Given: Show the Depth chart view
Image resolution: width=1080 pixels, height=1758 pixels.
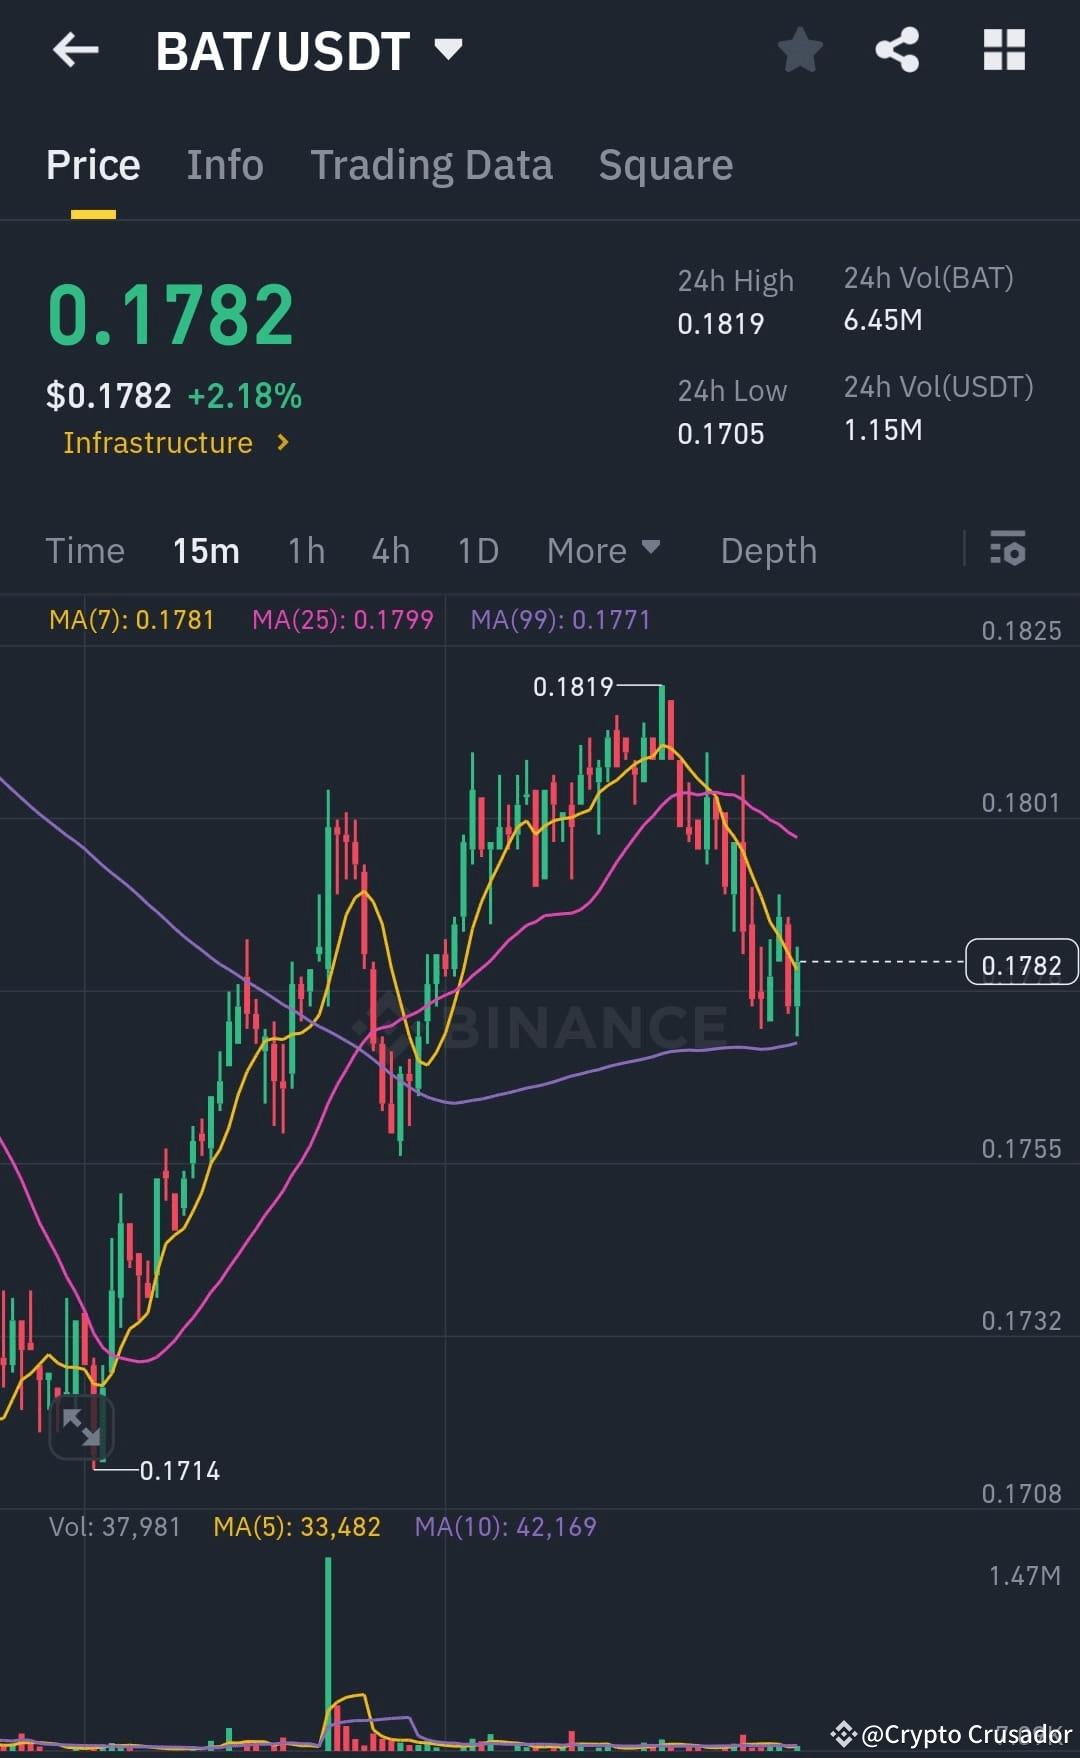Looking at the screenshot, I should click(x=768, y=550).
